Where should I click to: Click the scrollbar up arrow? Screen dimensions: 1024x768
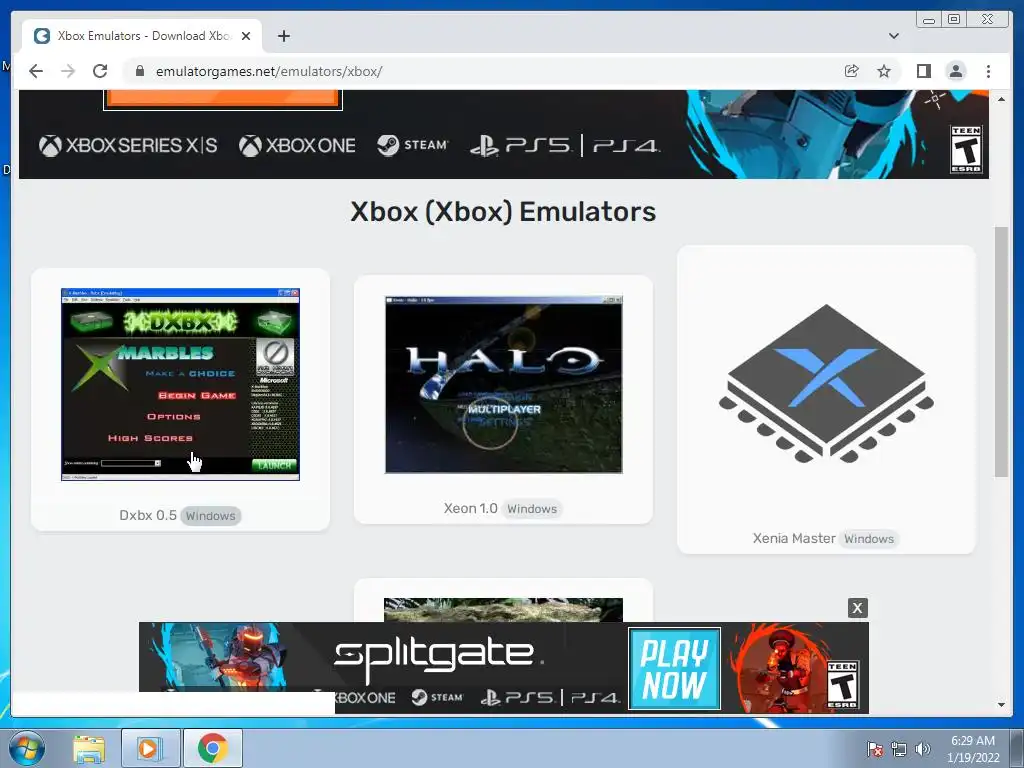click(x=1001, y=99)
